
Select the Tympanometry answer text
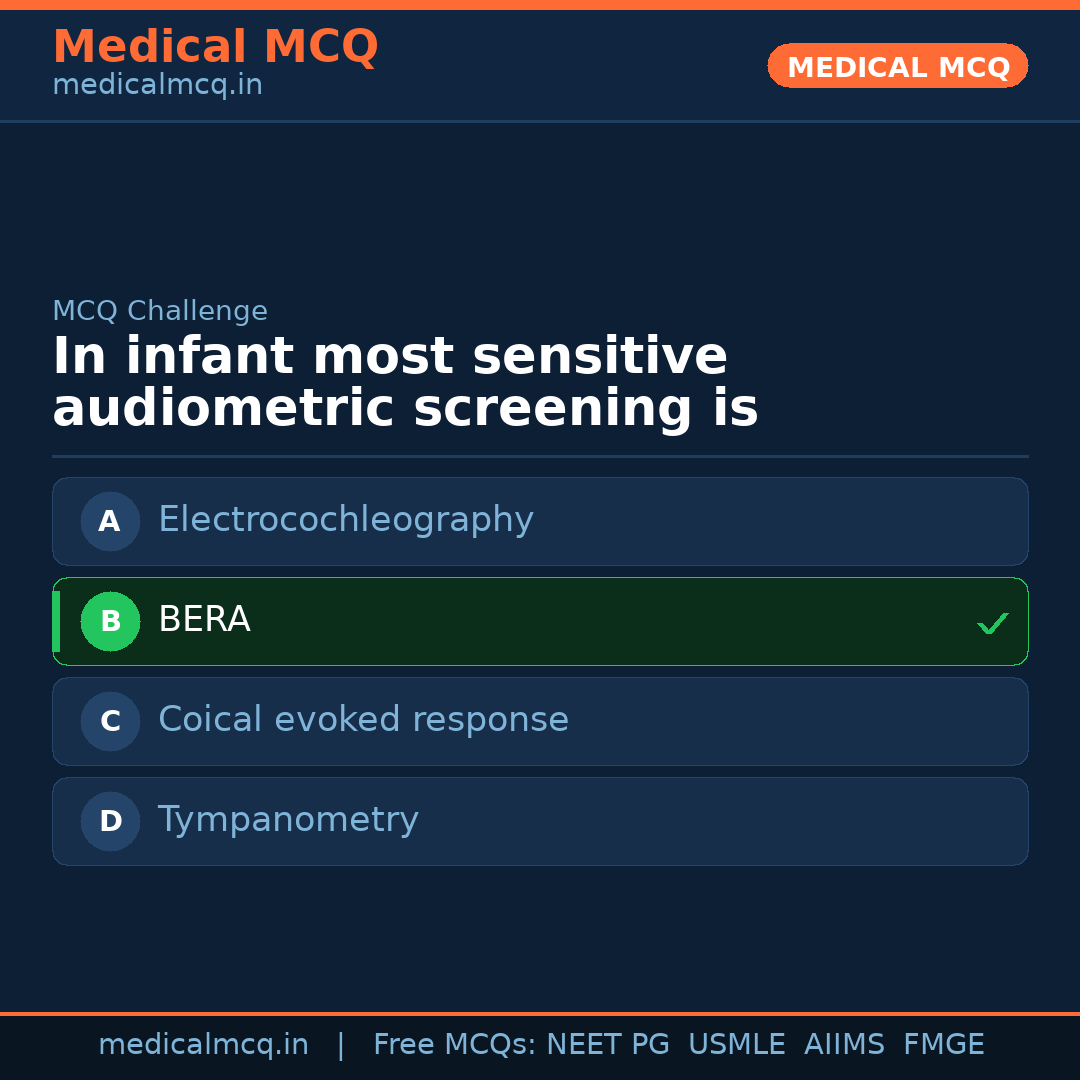(288, 820)
